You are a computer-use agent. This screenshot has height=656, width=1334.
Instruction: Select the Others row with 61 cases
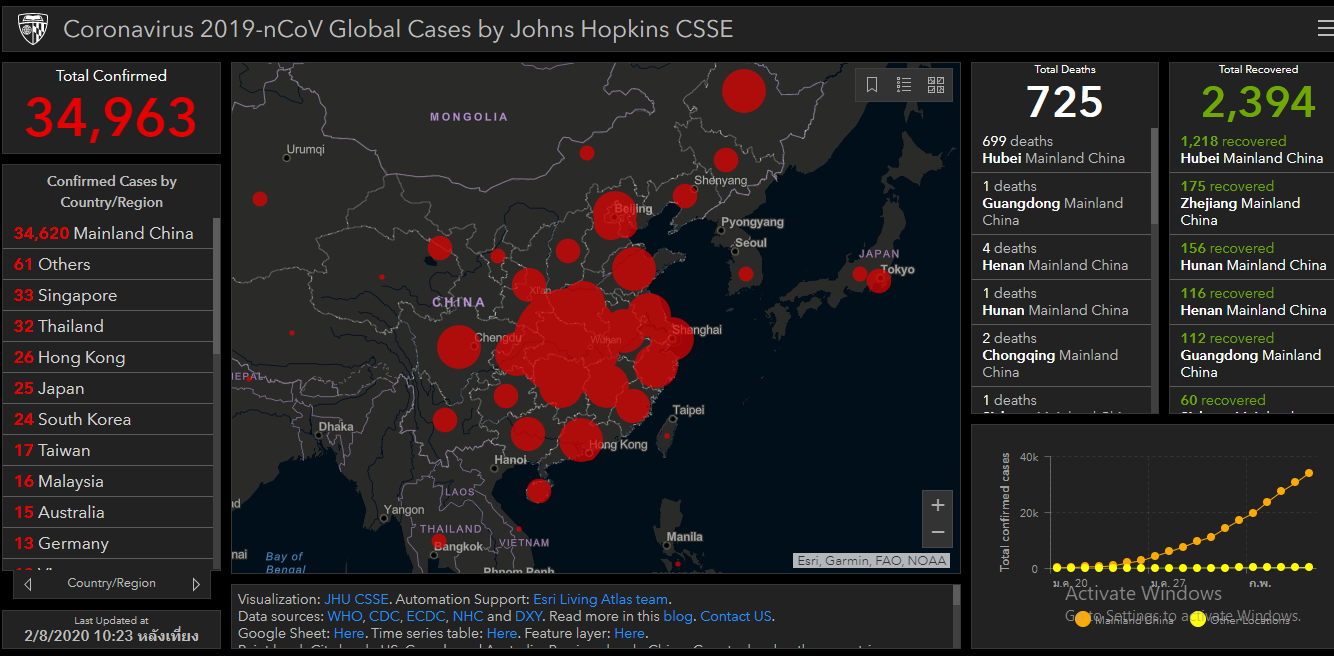click(108, 264)
